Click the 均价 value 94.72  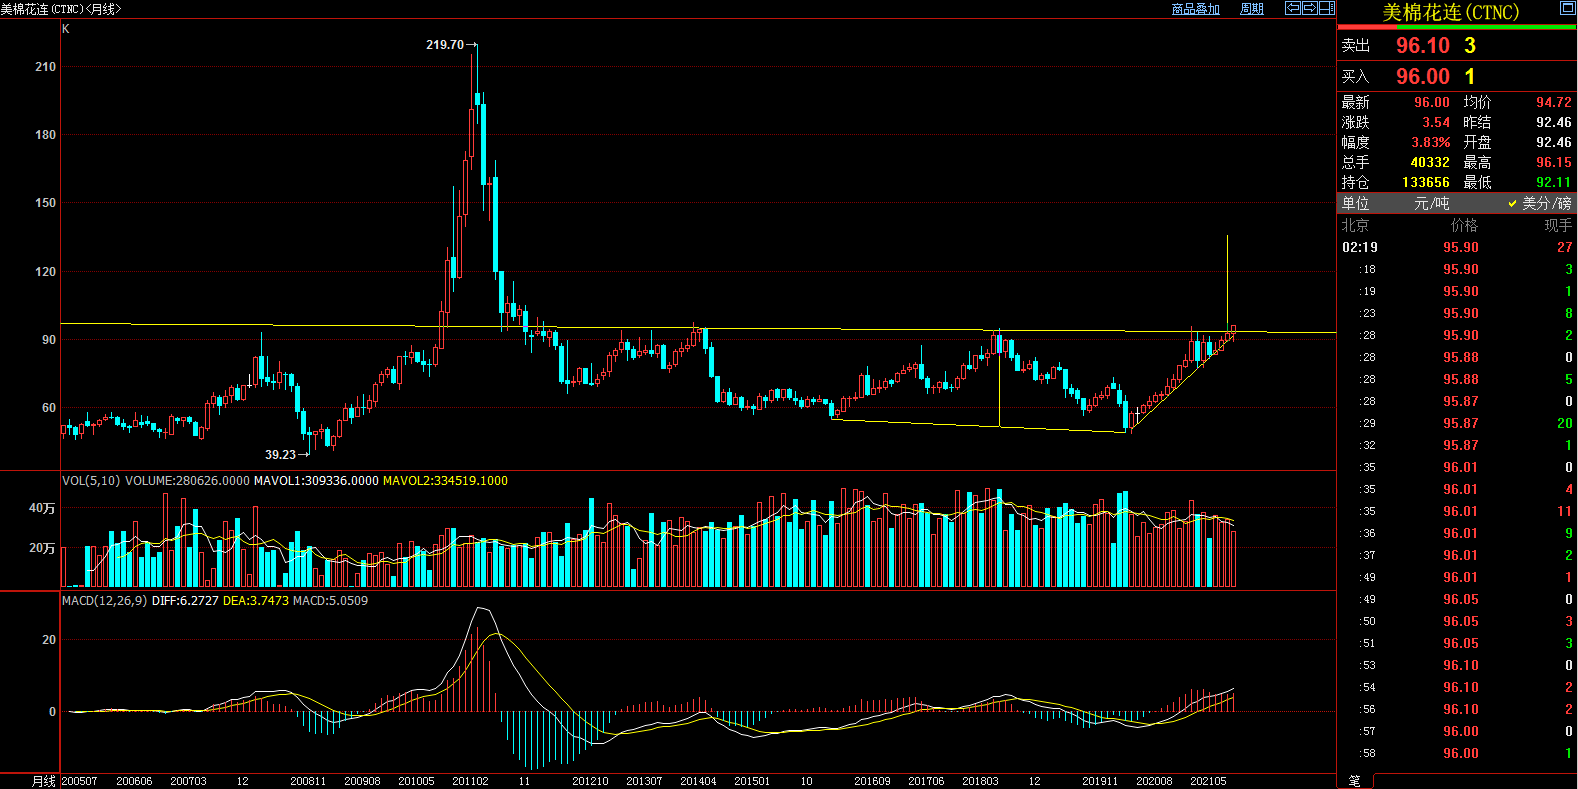pyautogui.click(x=1554, y=102)
